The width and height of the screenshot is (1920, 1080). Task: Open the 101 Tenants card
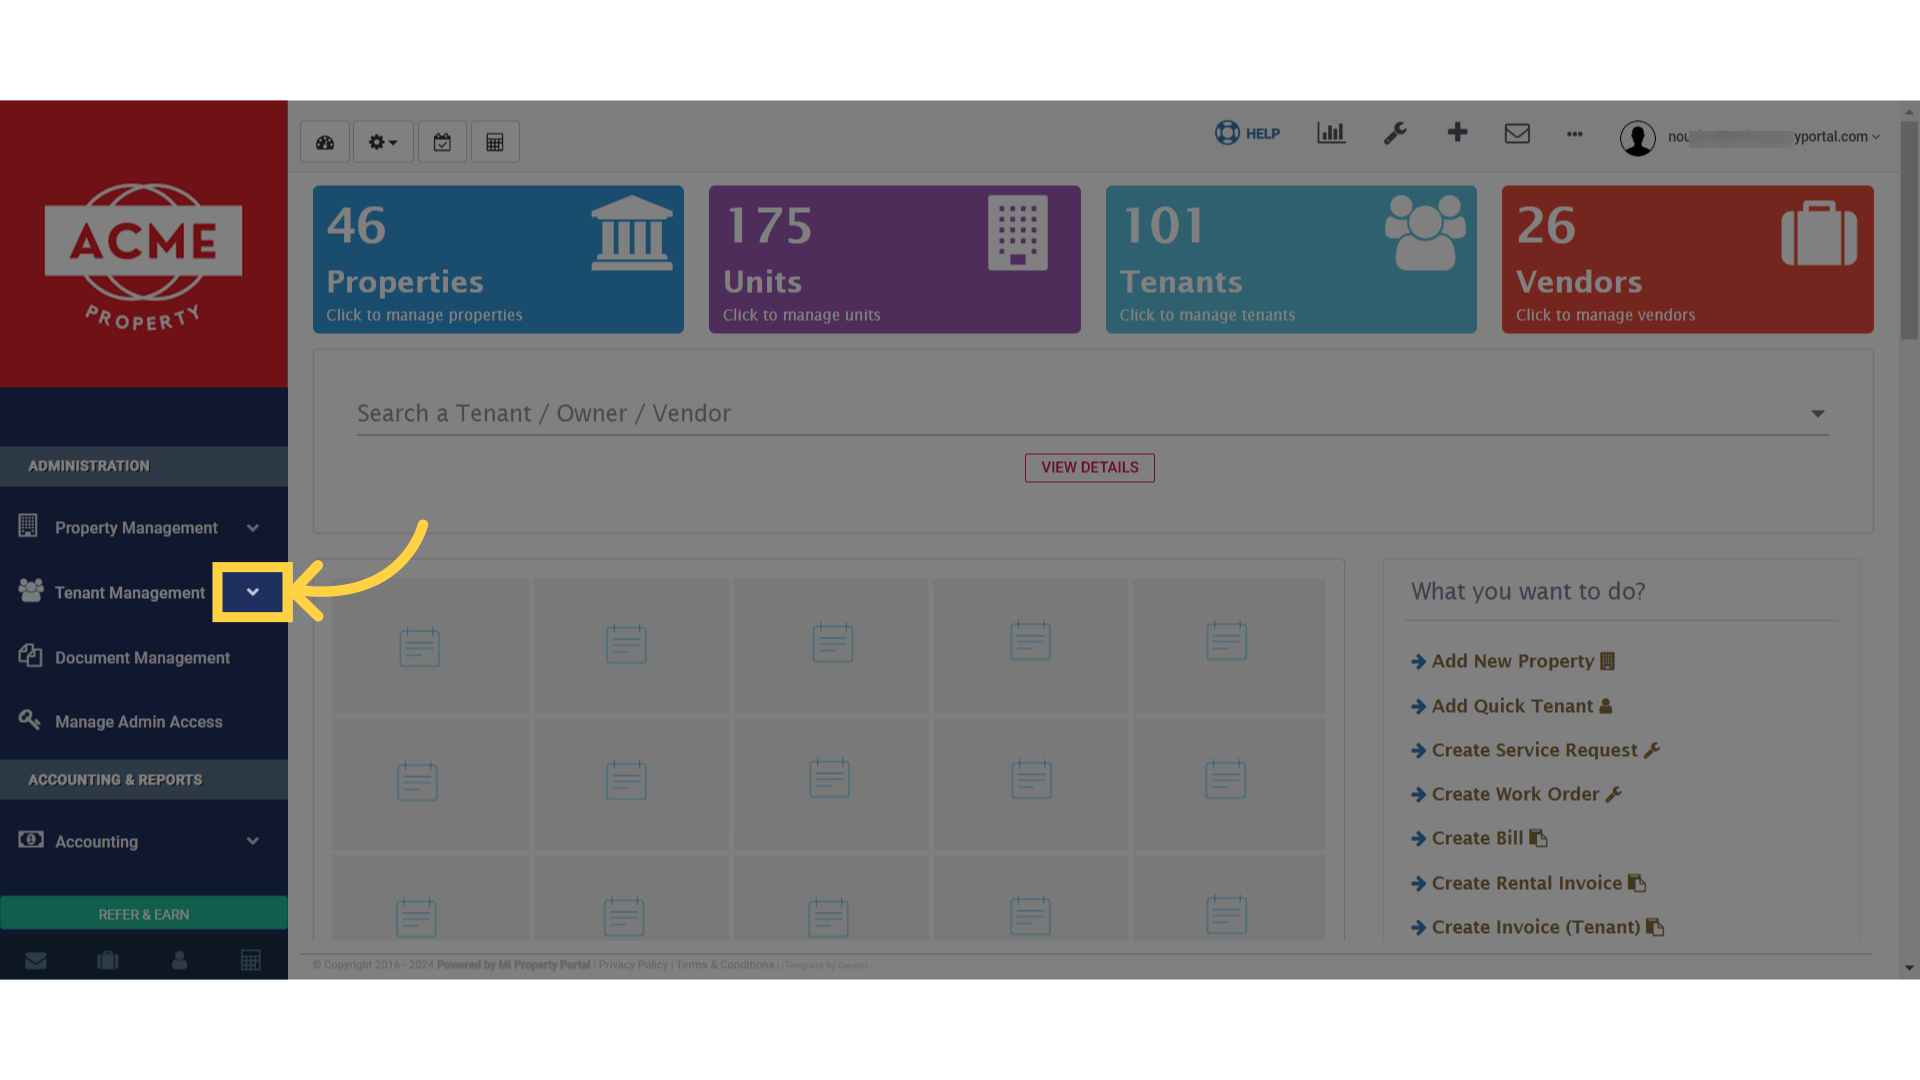pyautogui.click(x=1291, y=259)
